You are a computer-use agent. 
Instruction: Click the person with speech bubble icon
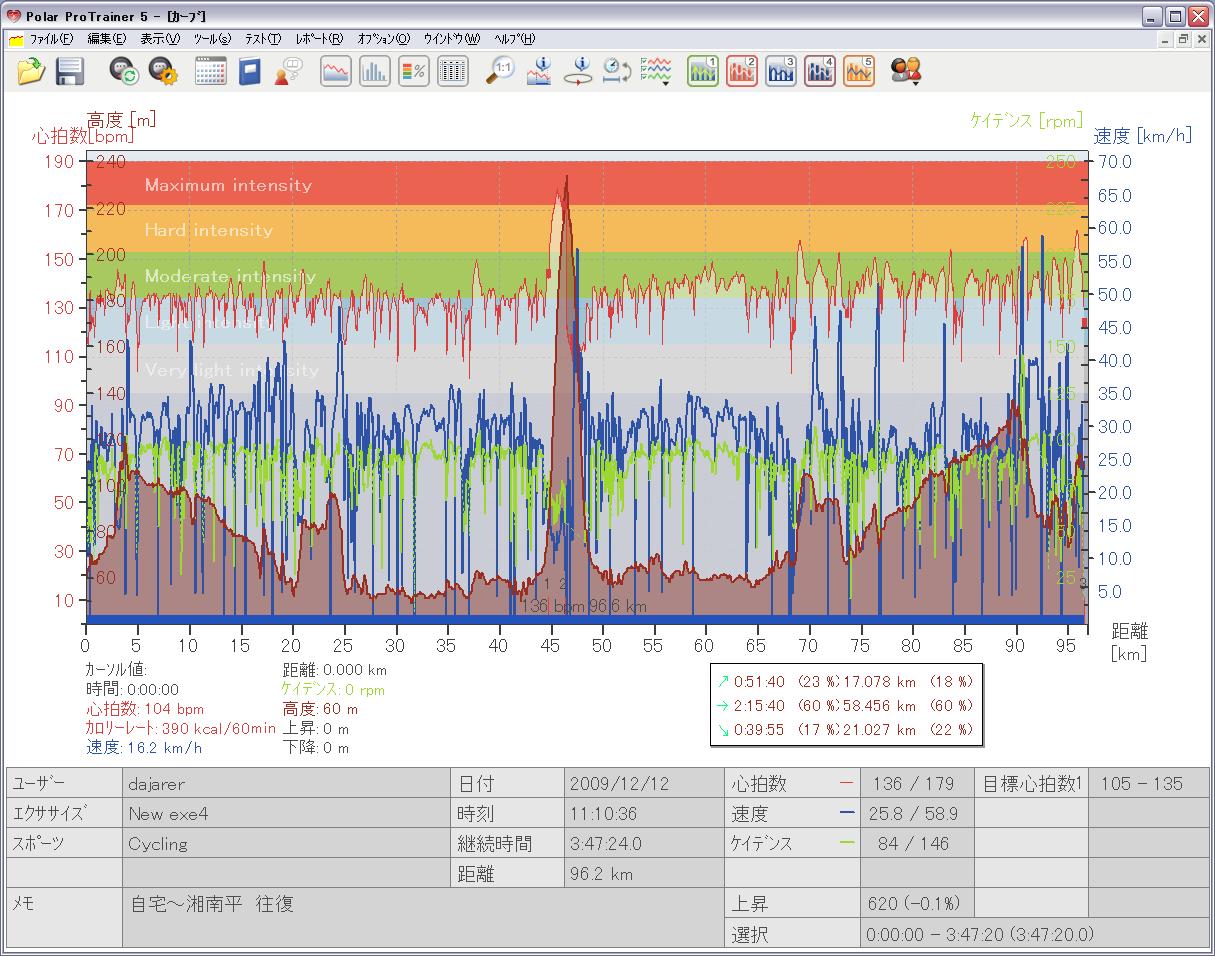click(289, 71)
